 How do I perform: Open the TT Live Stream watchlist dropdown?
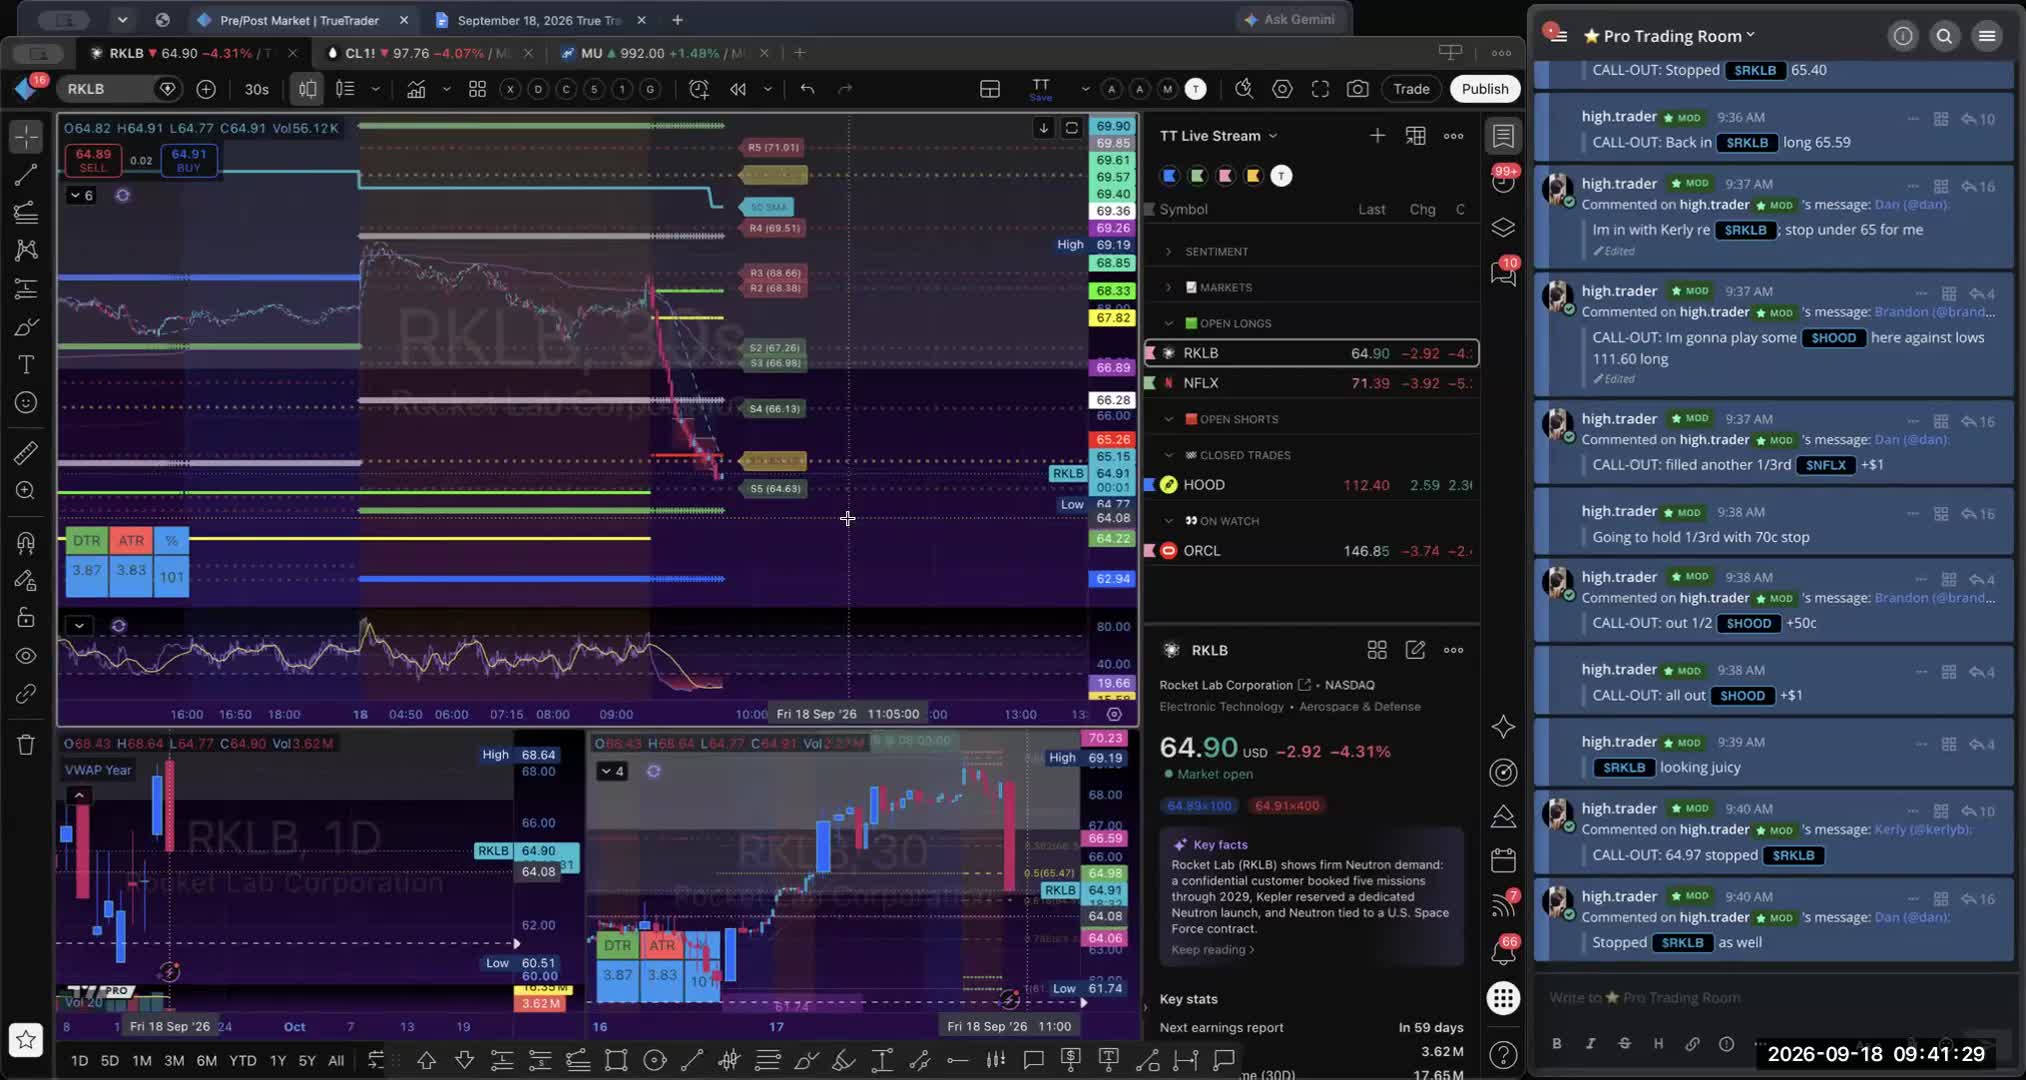click(x=1218, y=135)
